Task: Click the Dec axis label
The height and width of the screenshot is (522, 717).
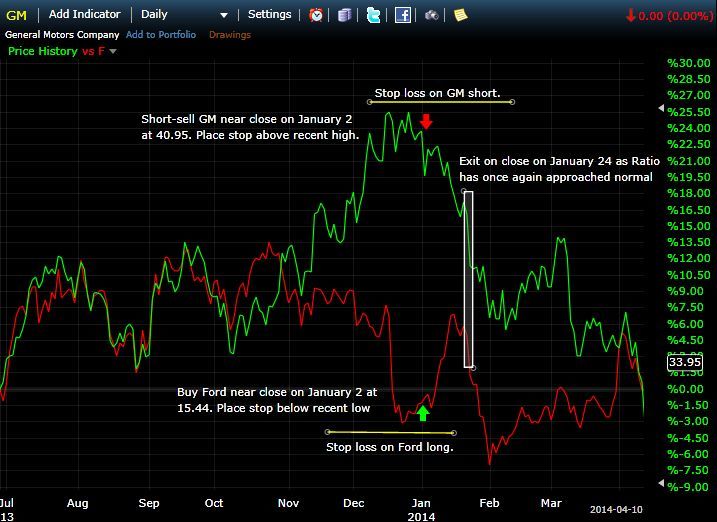Action: [353, 503]
